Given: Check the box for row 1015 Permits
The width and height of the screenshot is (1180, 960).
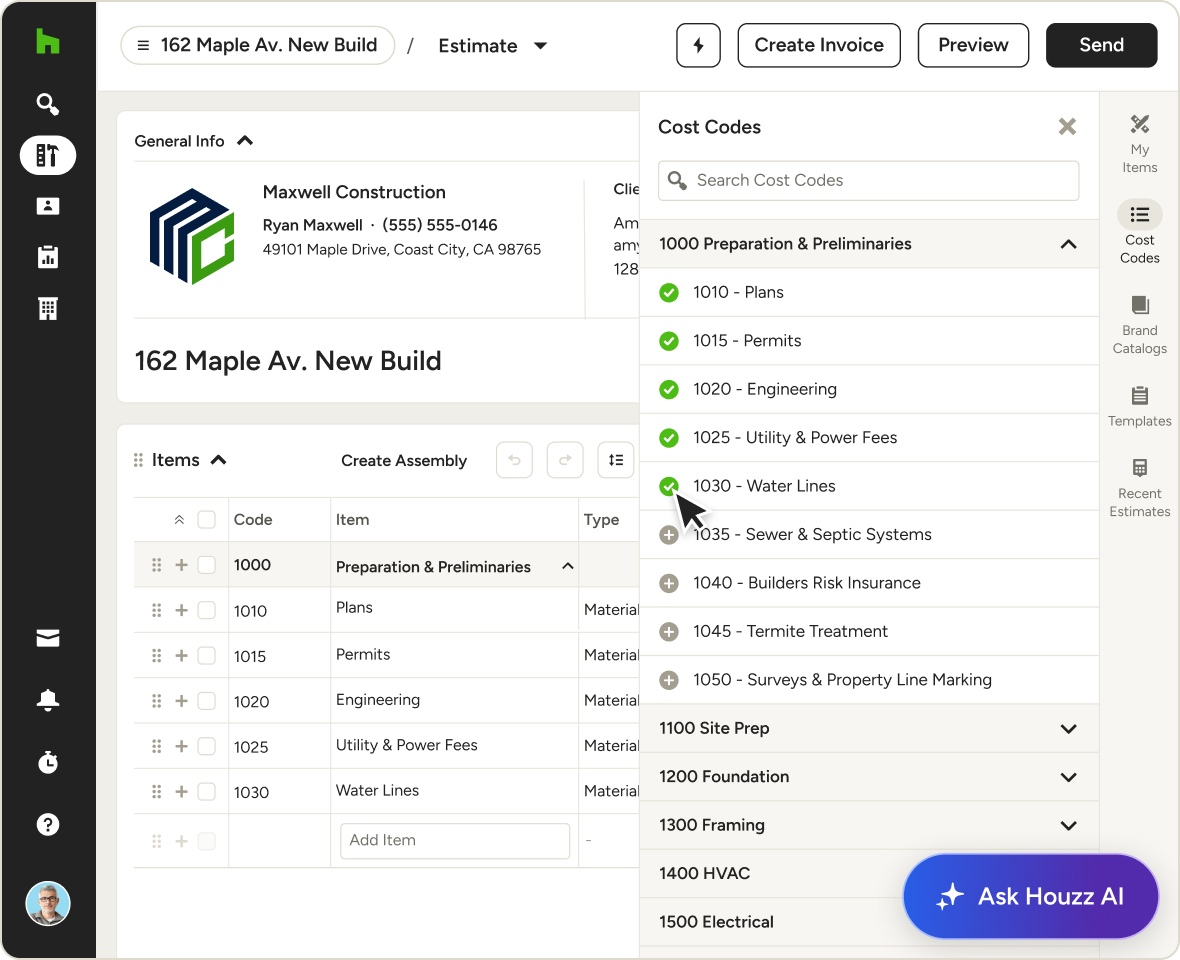Looking at the screenshot, I should tap(206, 655).
